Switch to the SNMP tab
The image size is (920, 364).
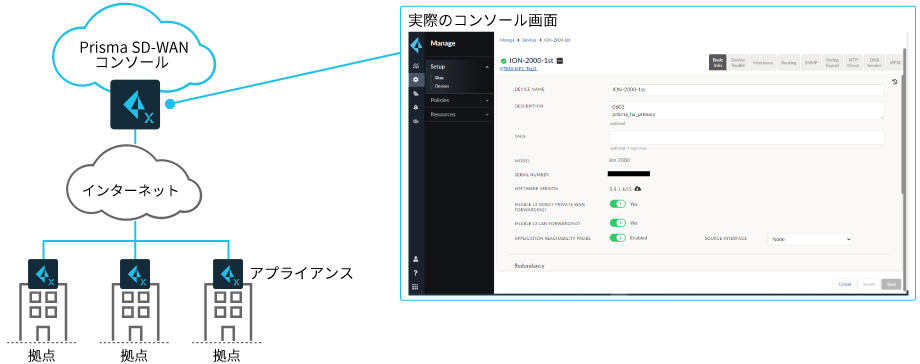(811, 62)
